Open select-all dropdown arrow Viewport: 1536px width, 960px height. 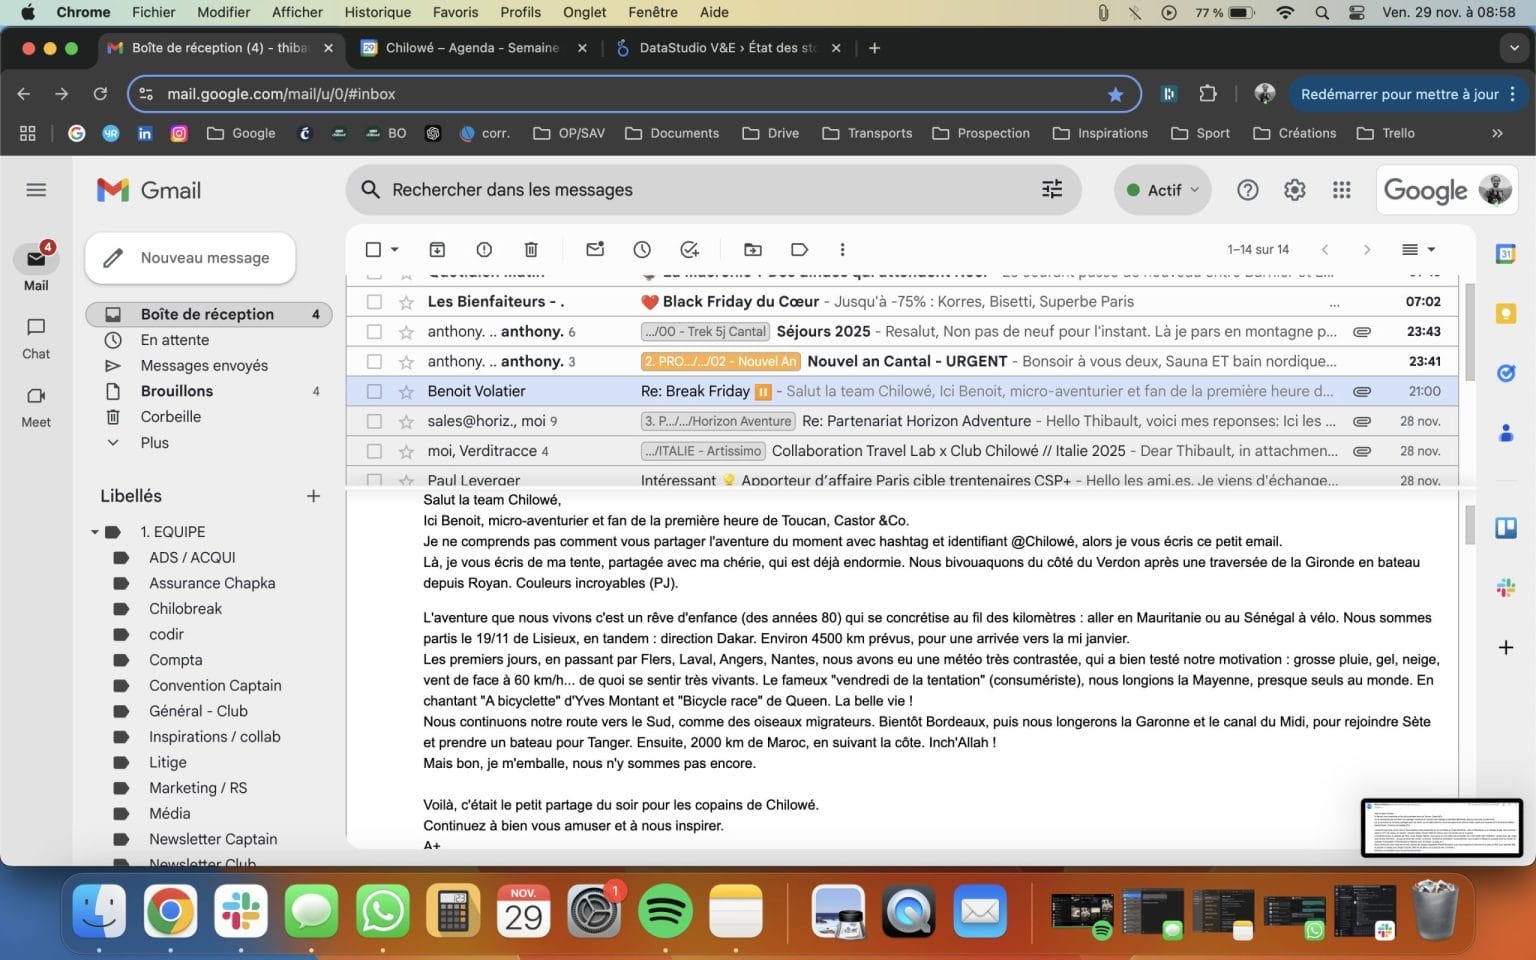[x=395, y=250]
